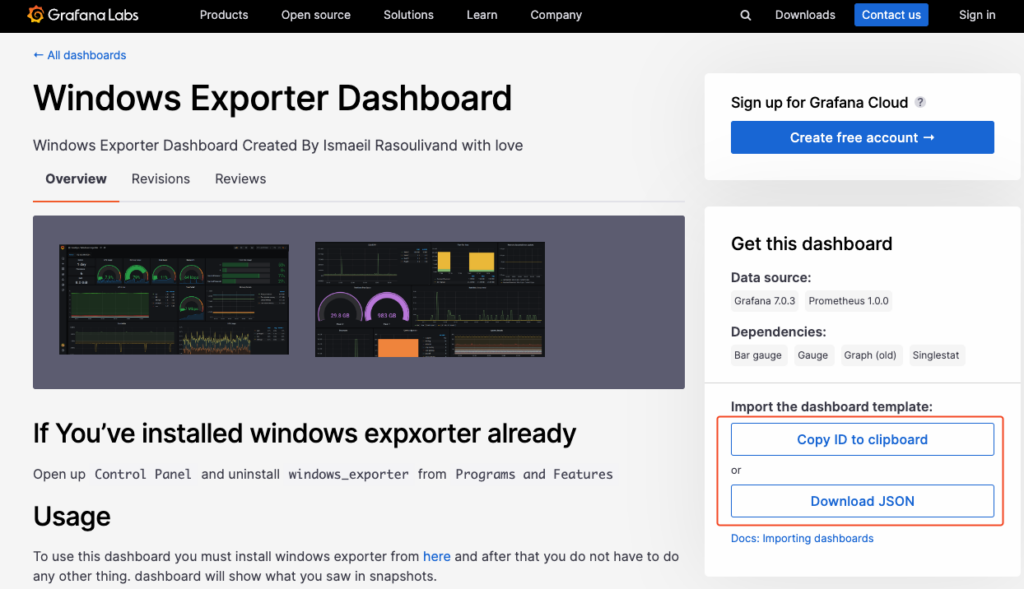Image resolution: width=1024 pixels, height=589 pixels.
Task: Click 'Programs and Features' code text
Action: 534,474
